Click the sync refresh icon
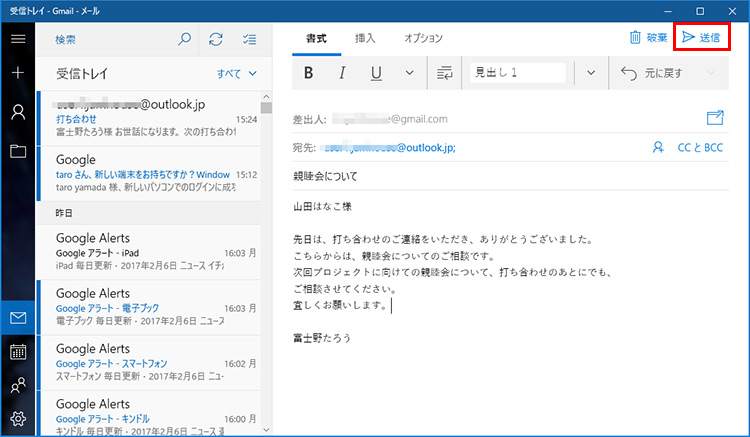The height and width of the screenshot is (437, 750). [x=216, y=39]
